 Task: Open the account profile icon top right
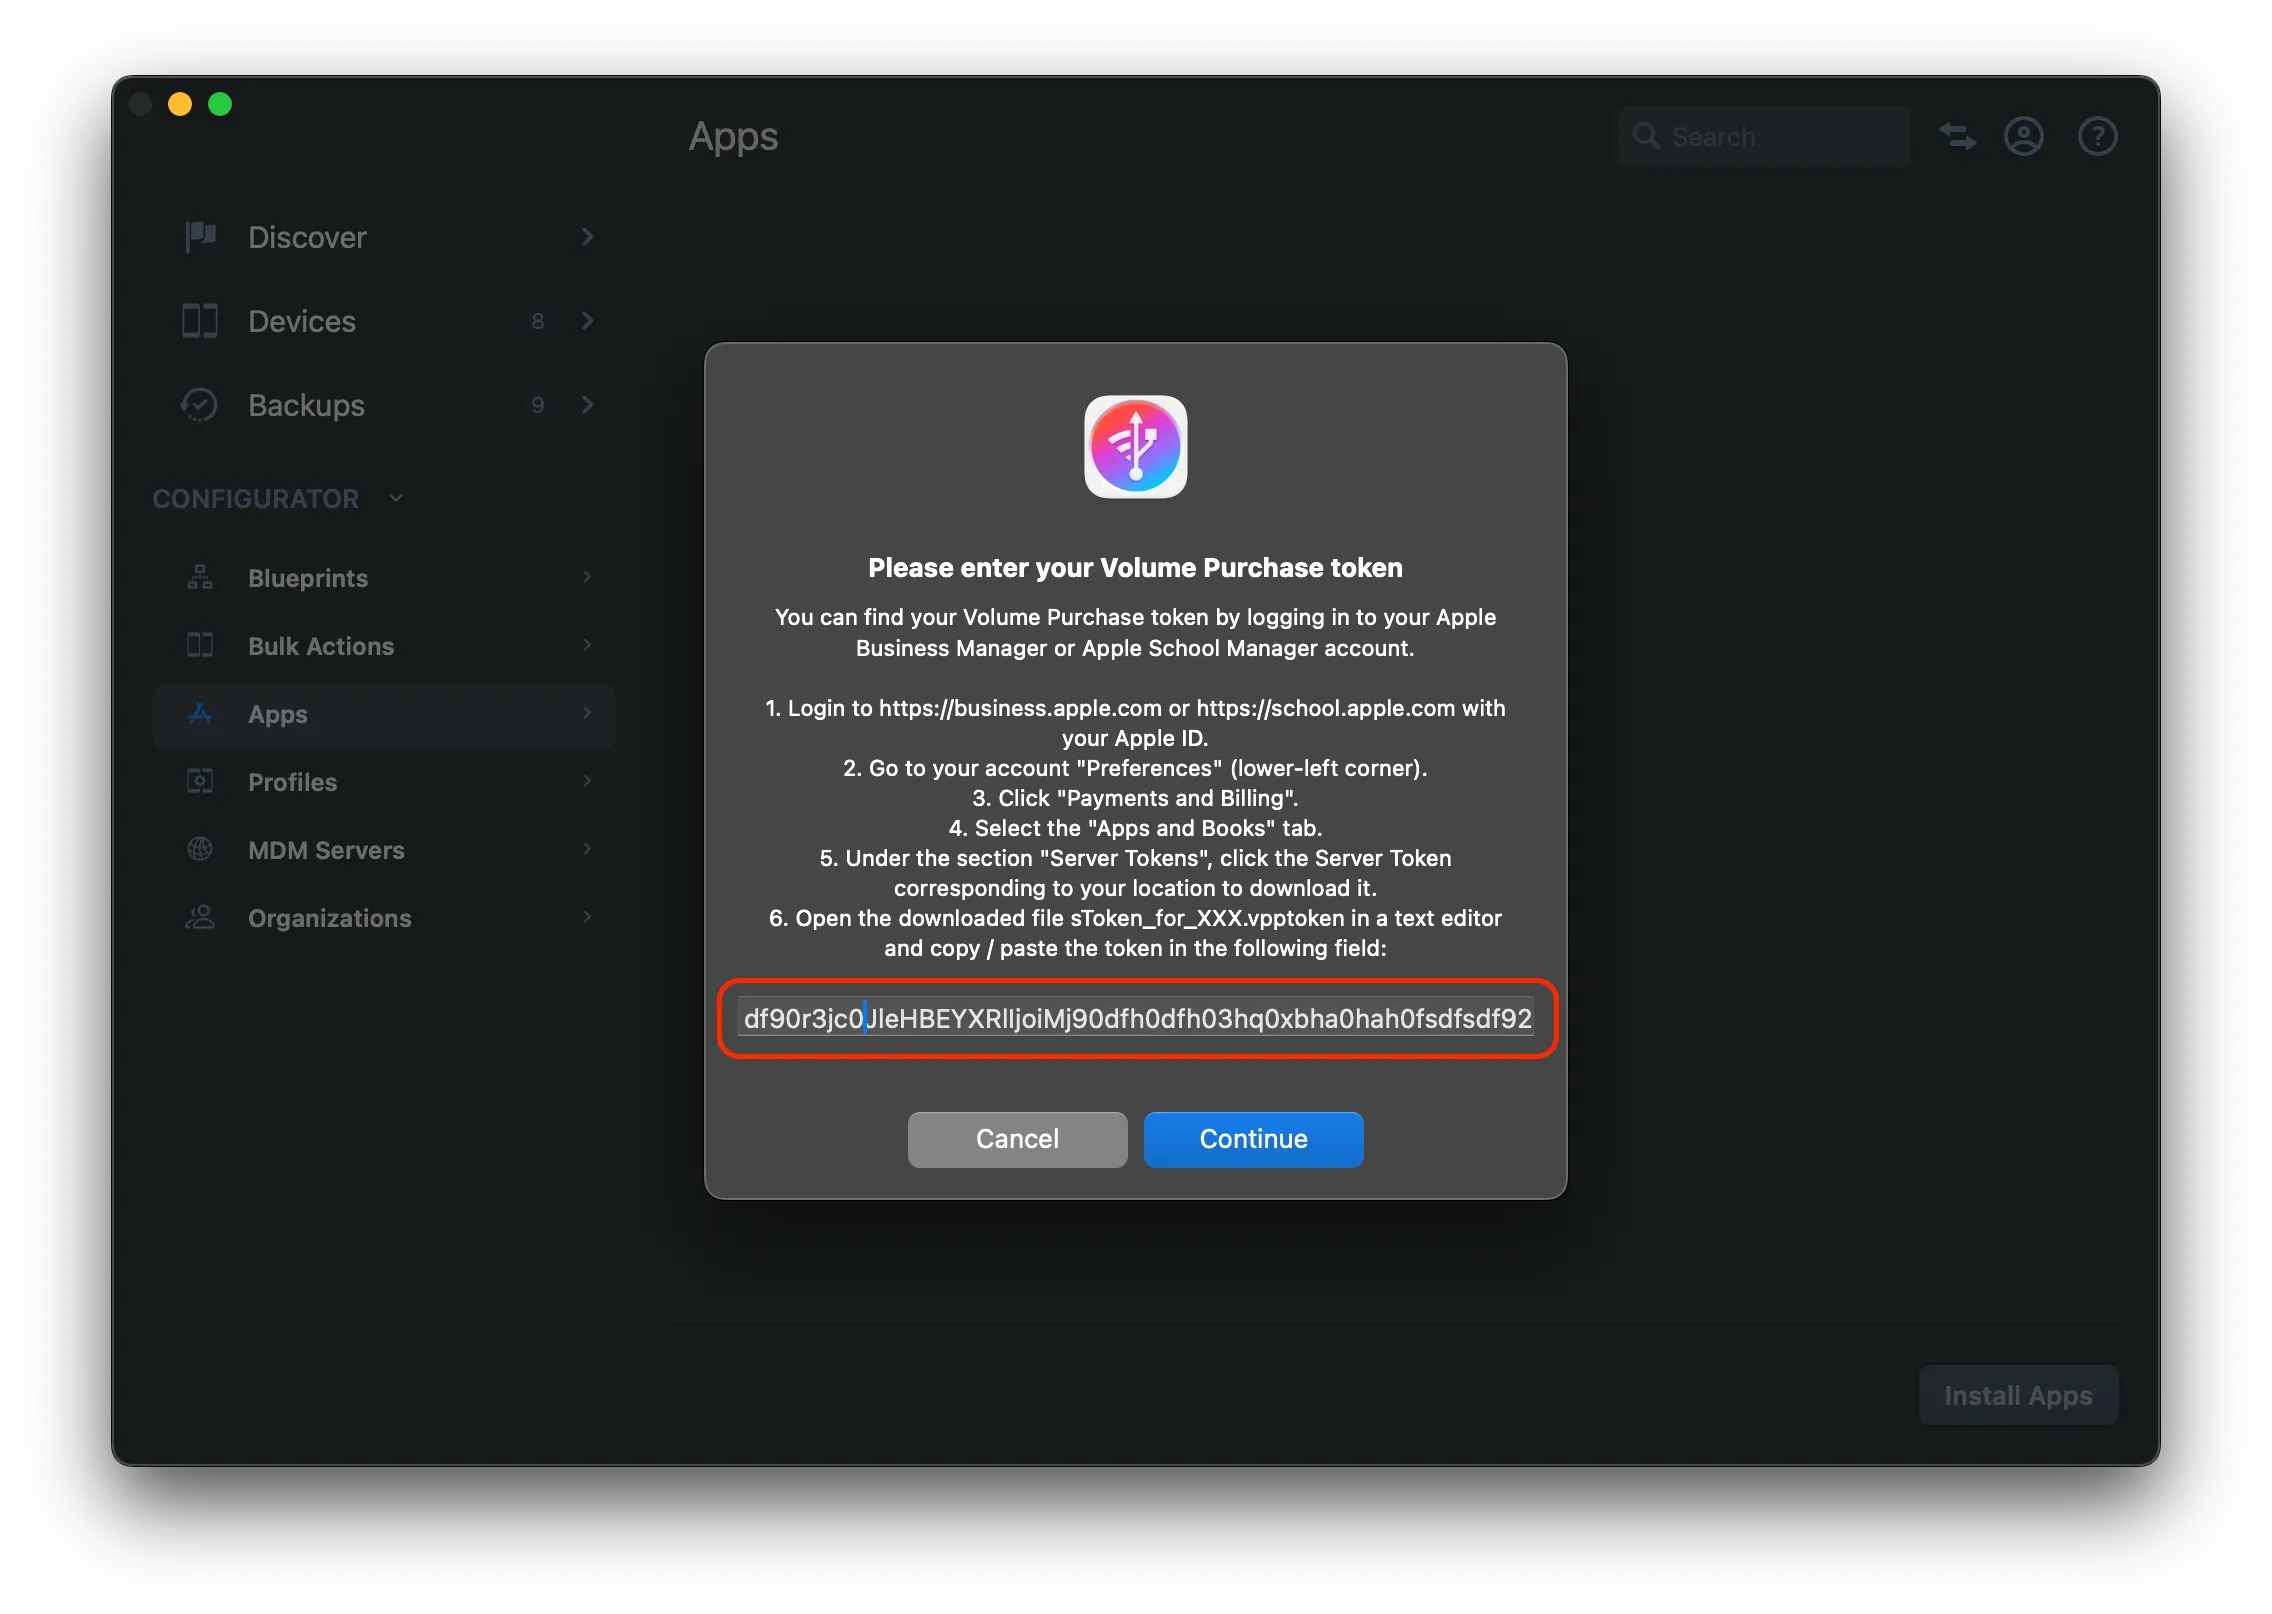(2023, 136)
